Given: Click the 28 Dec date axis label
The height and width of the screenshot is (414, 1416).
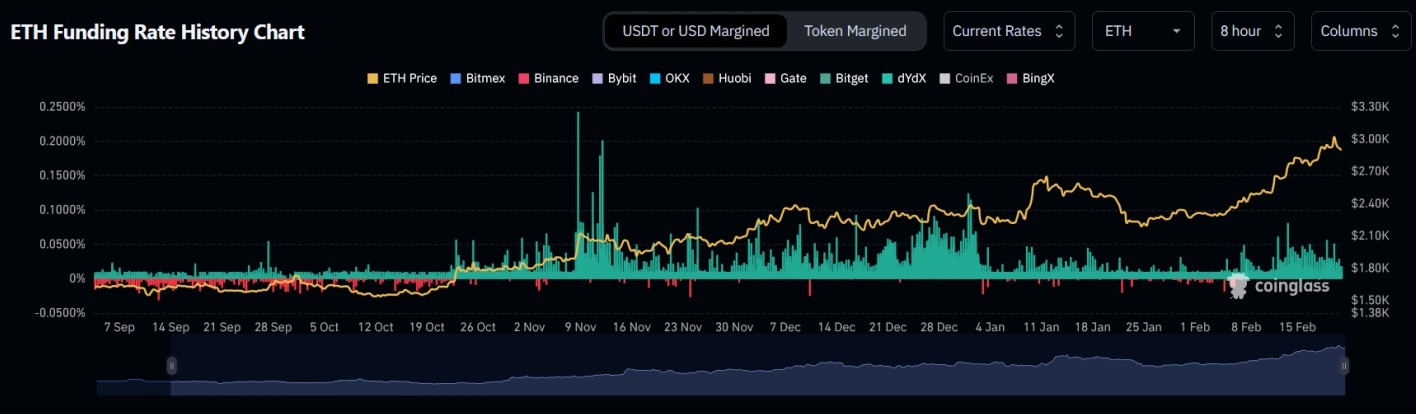Looking at the screenshot, I should click(940, 327).
